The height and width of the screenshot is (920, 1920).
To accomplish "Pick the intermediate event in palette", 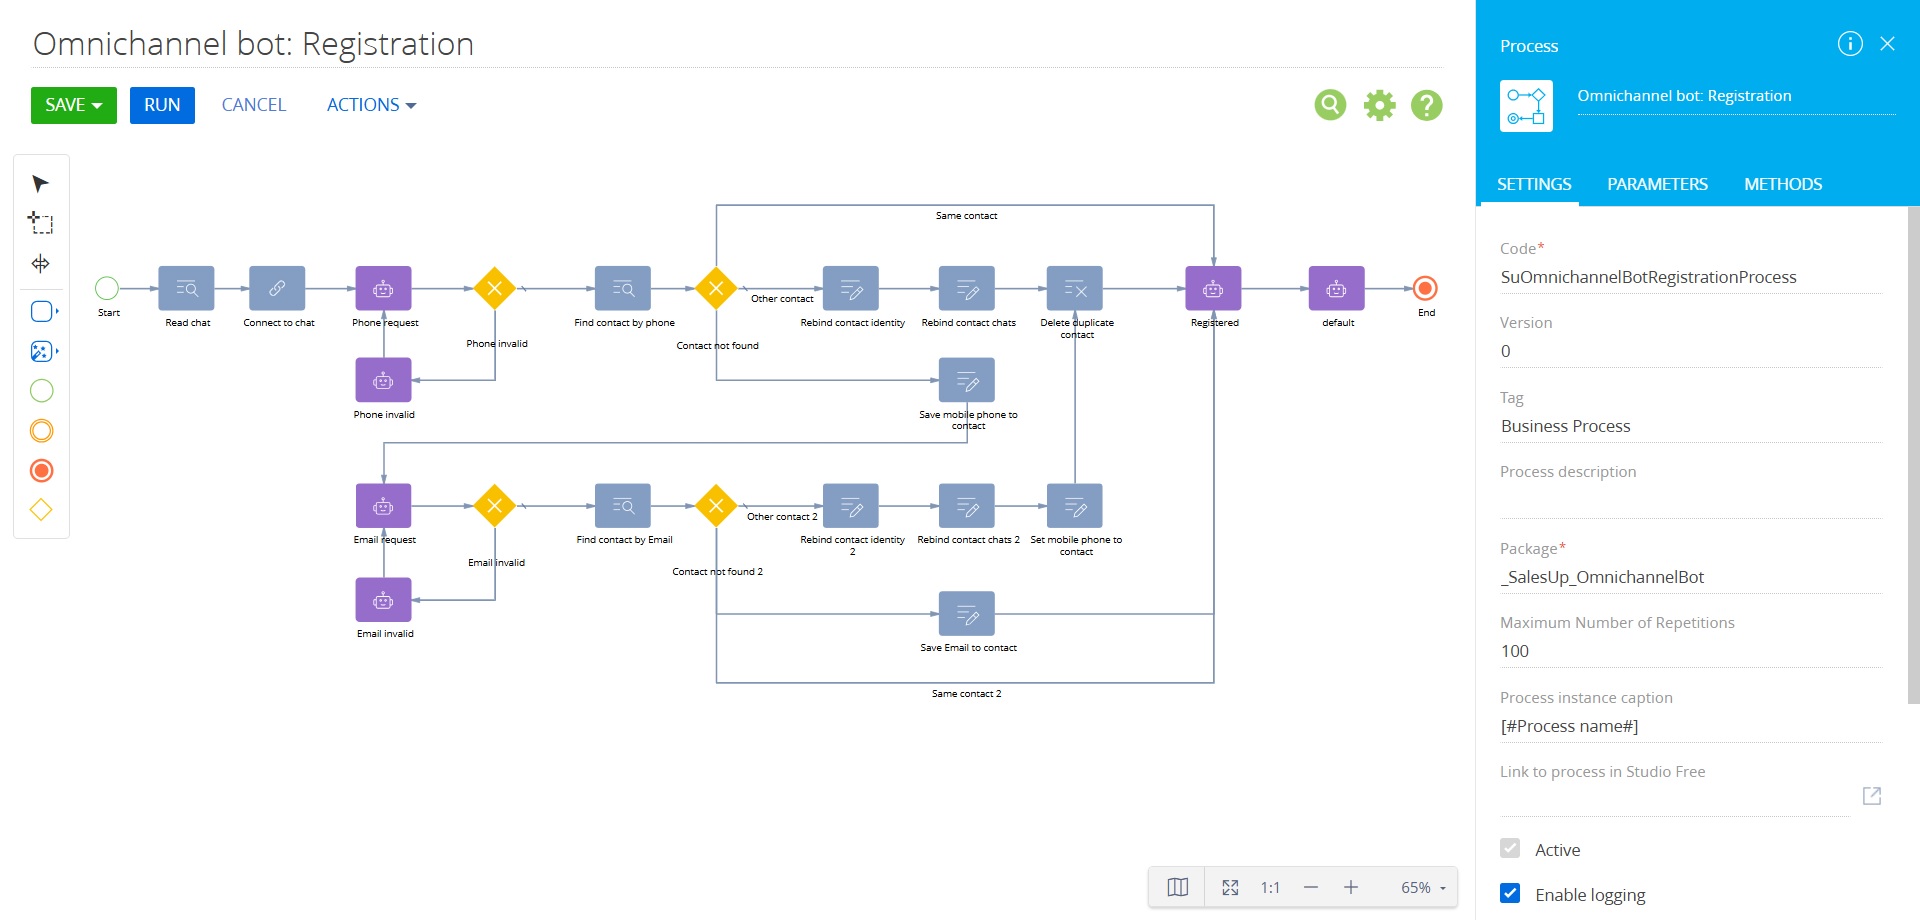I will (x=41, y=431).
